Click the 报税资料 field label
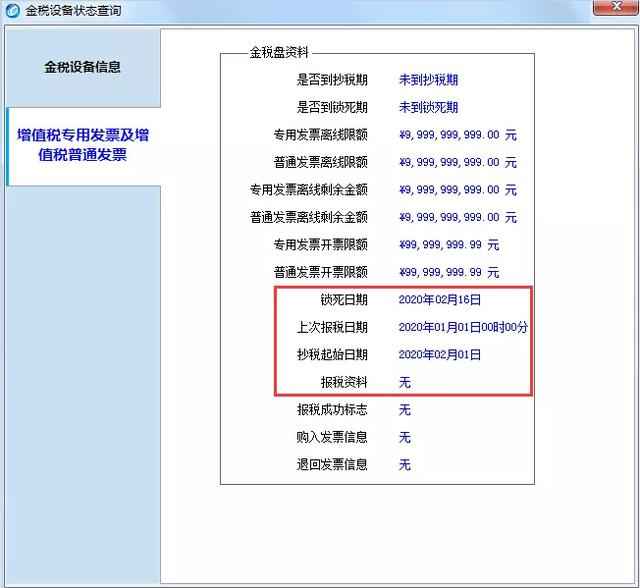The width and height of the screenshot is (640, 588). pyautogui.click(x=343, y=382)
